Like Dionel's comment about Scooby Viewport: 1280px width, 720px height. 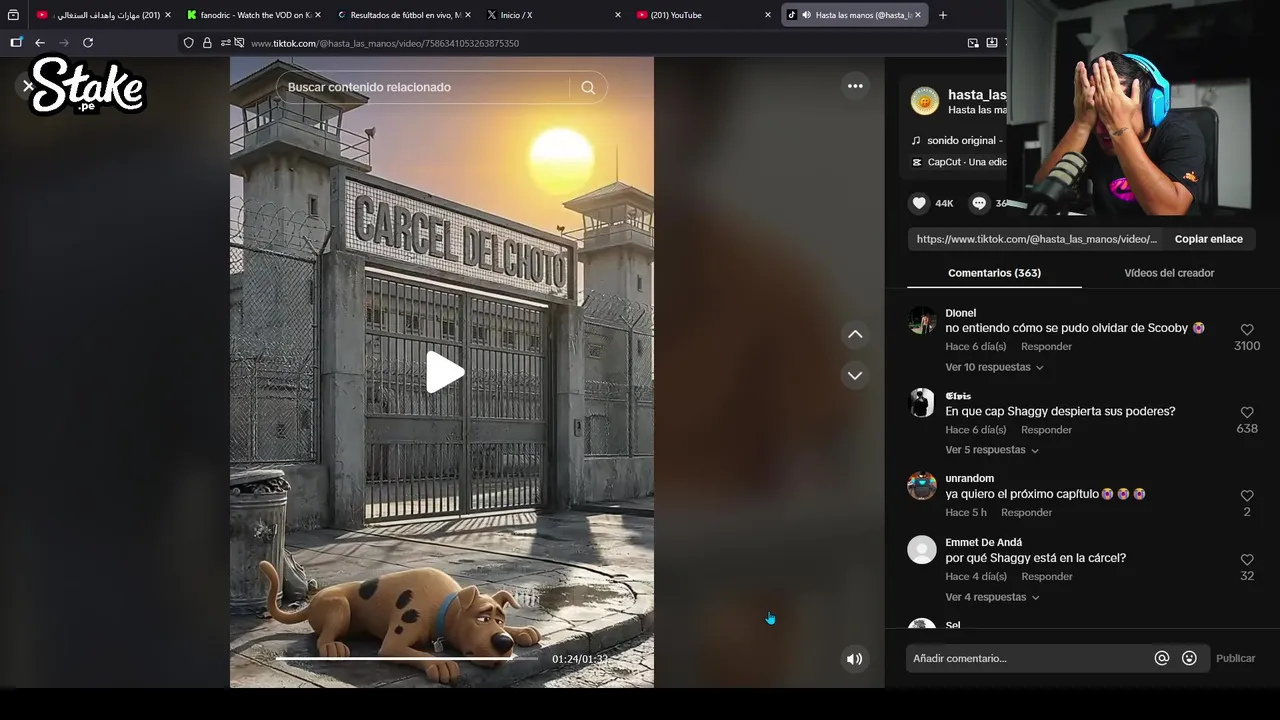[x=1247, y=329]
